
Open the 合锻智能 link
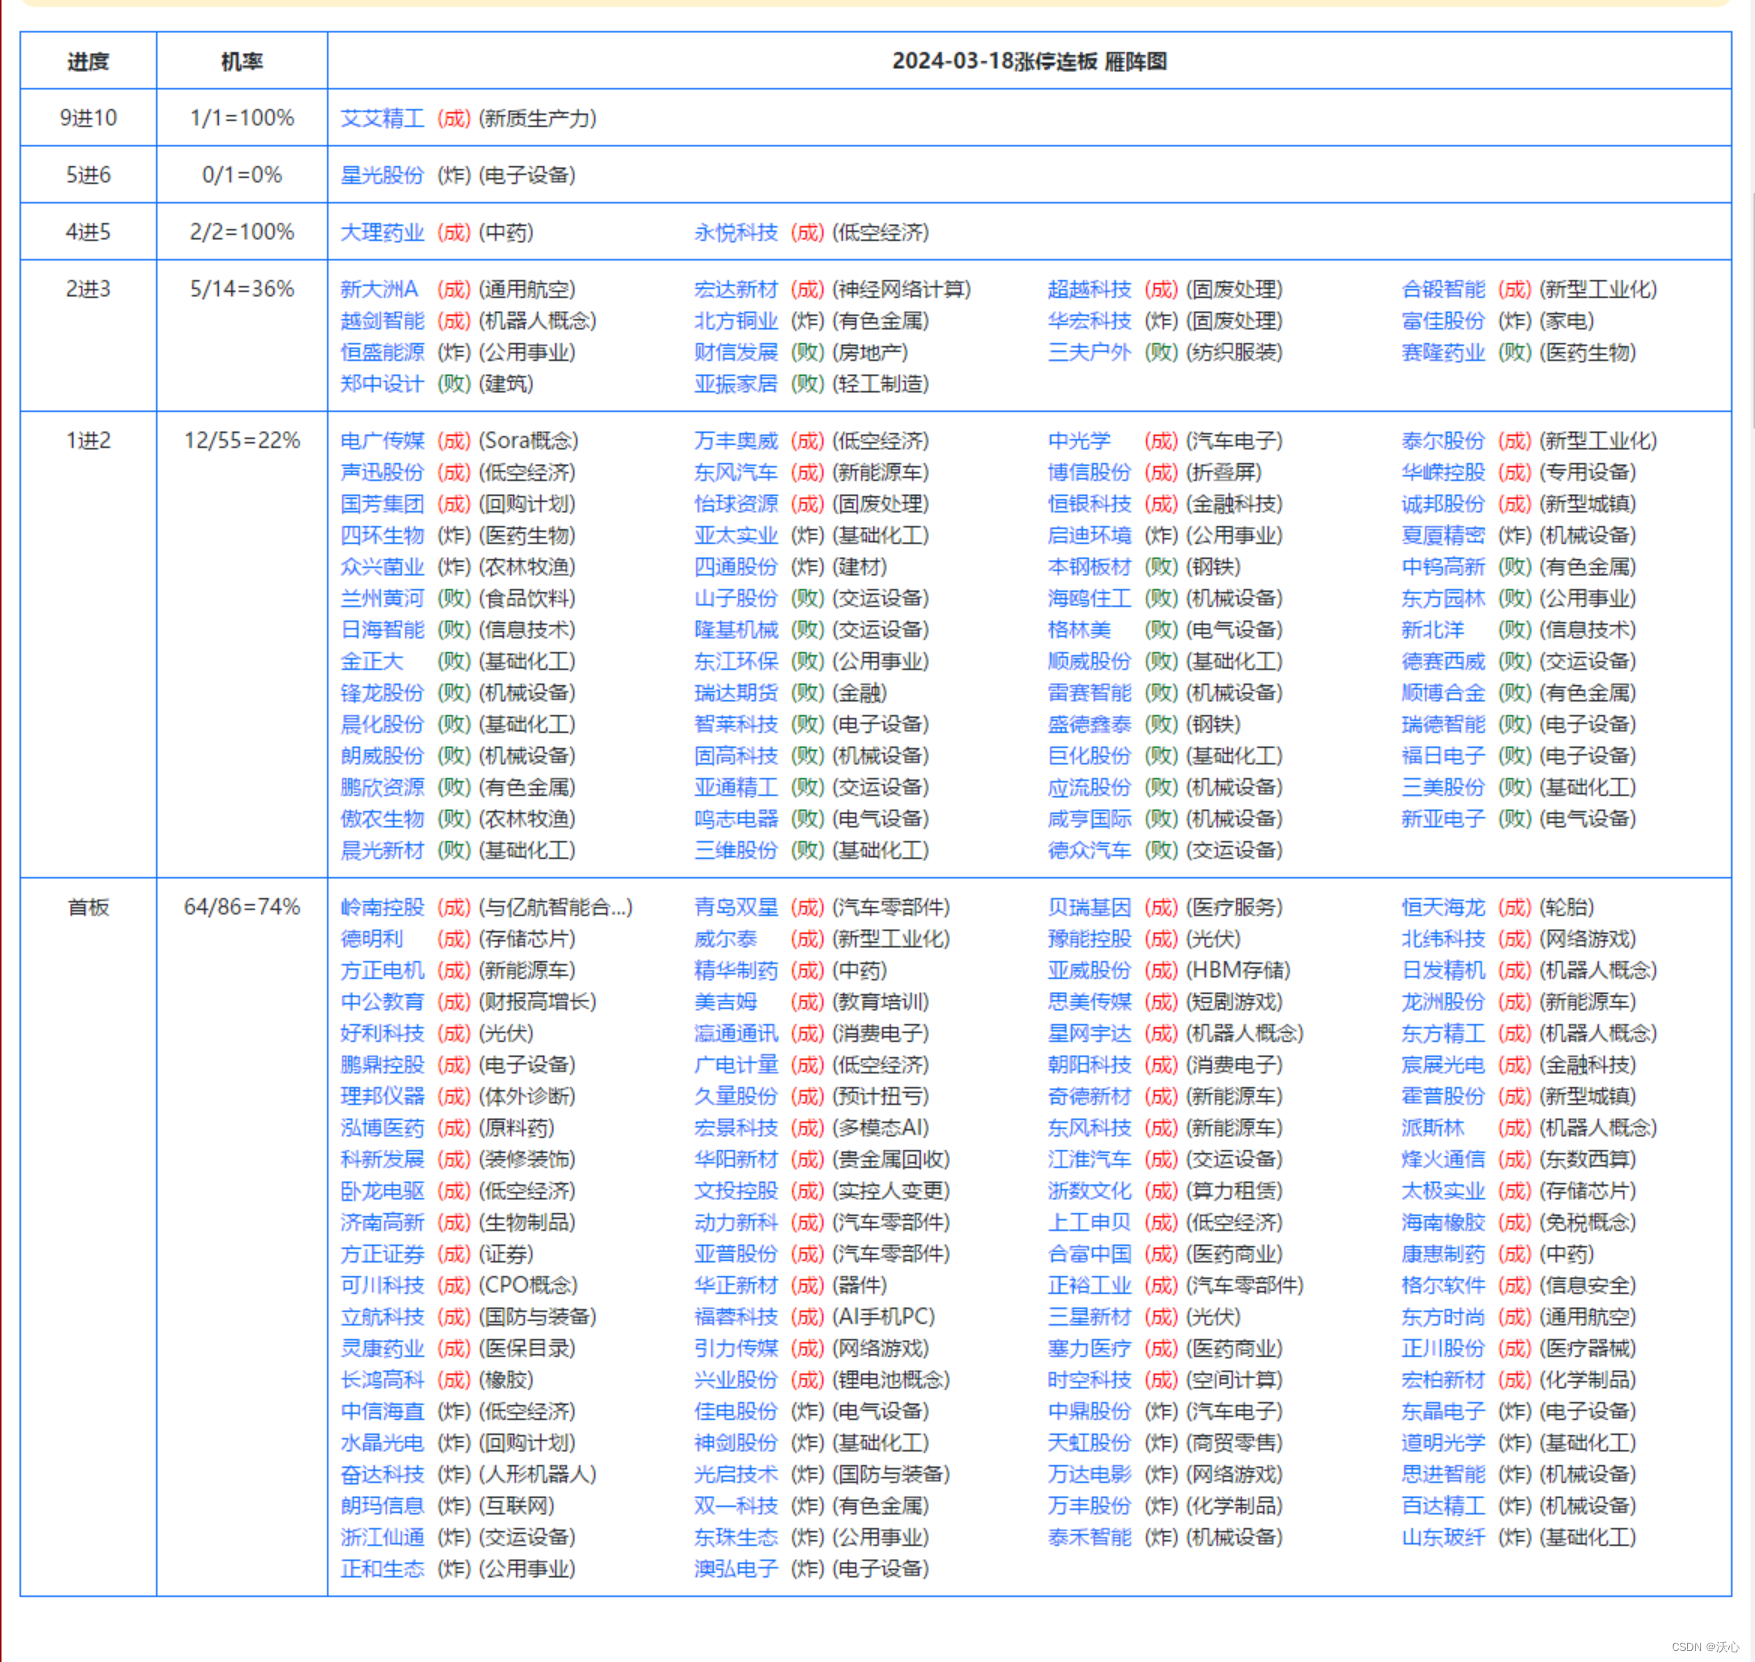[1444, 289]
